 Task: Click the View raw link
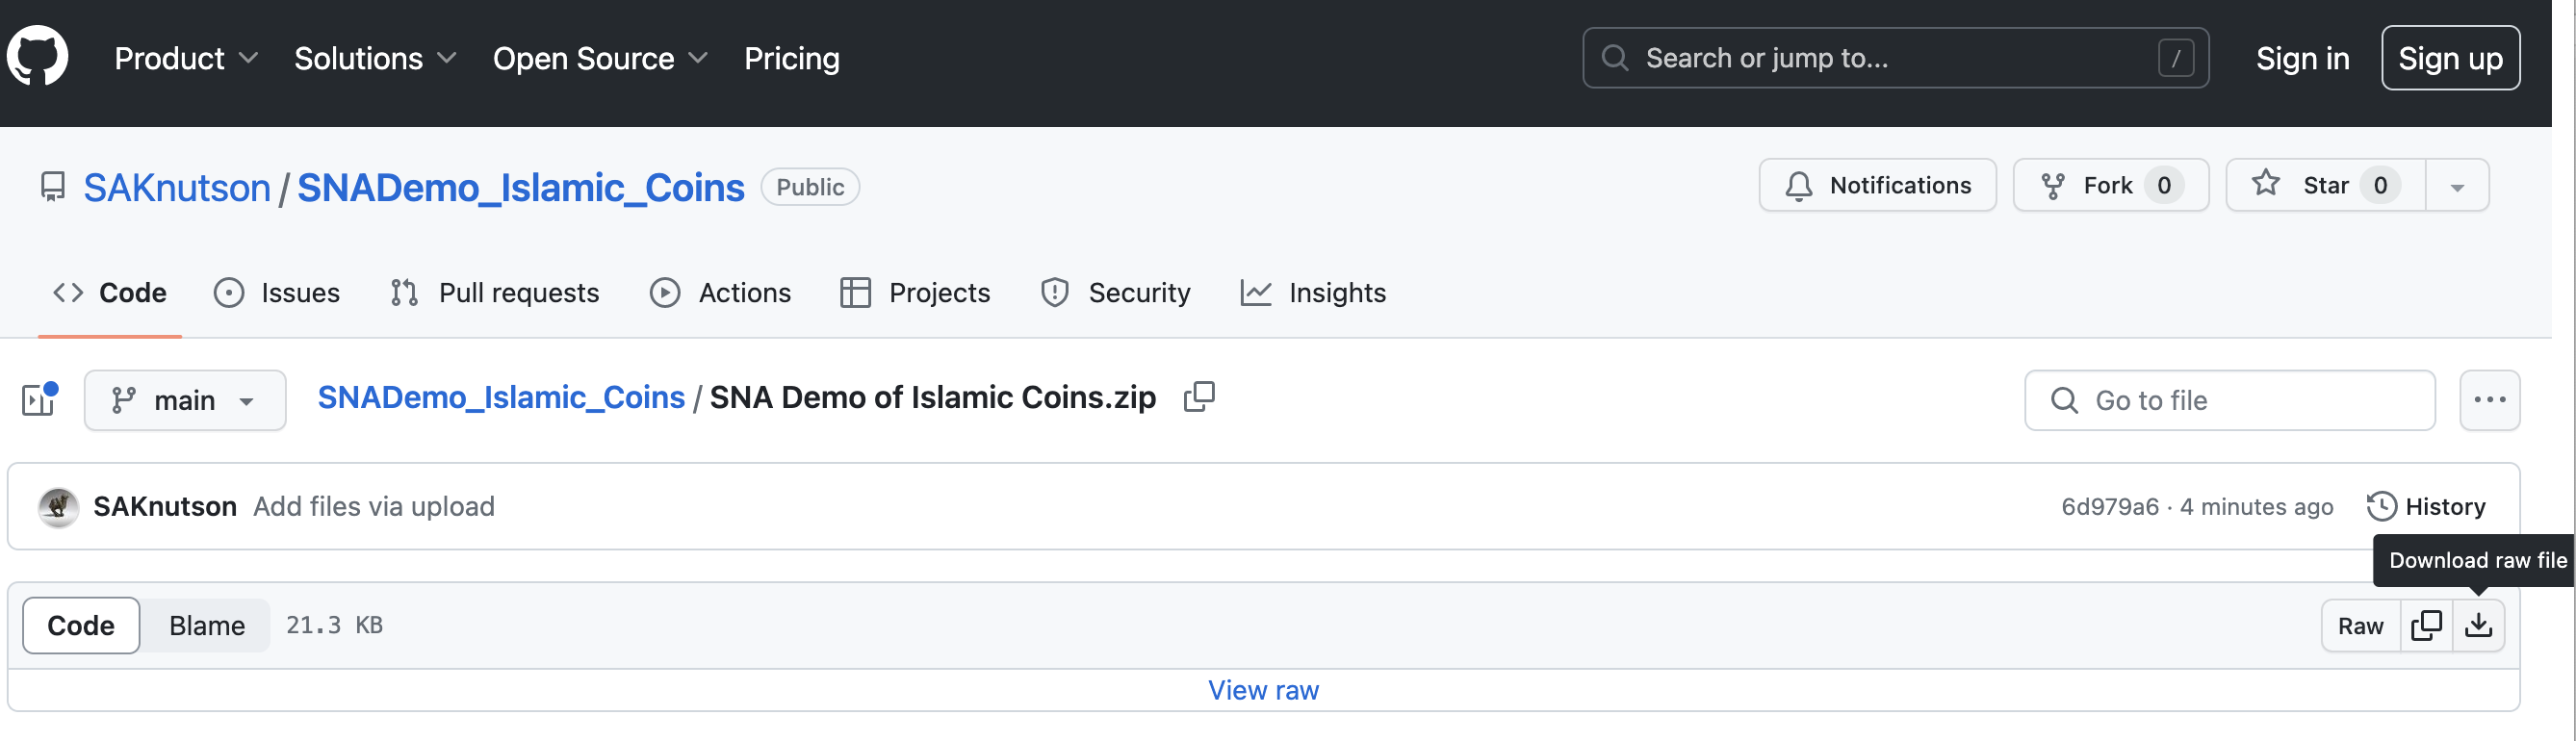point(1263,690)
